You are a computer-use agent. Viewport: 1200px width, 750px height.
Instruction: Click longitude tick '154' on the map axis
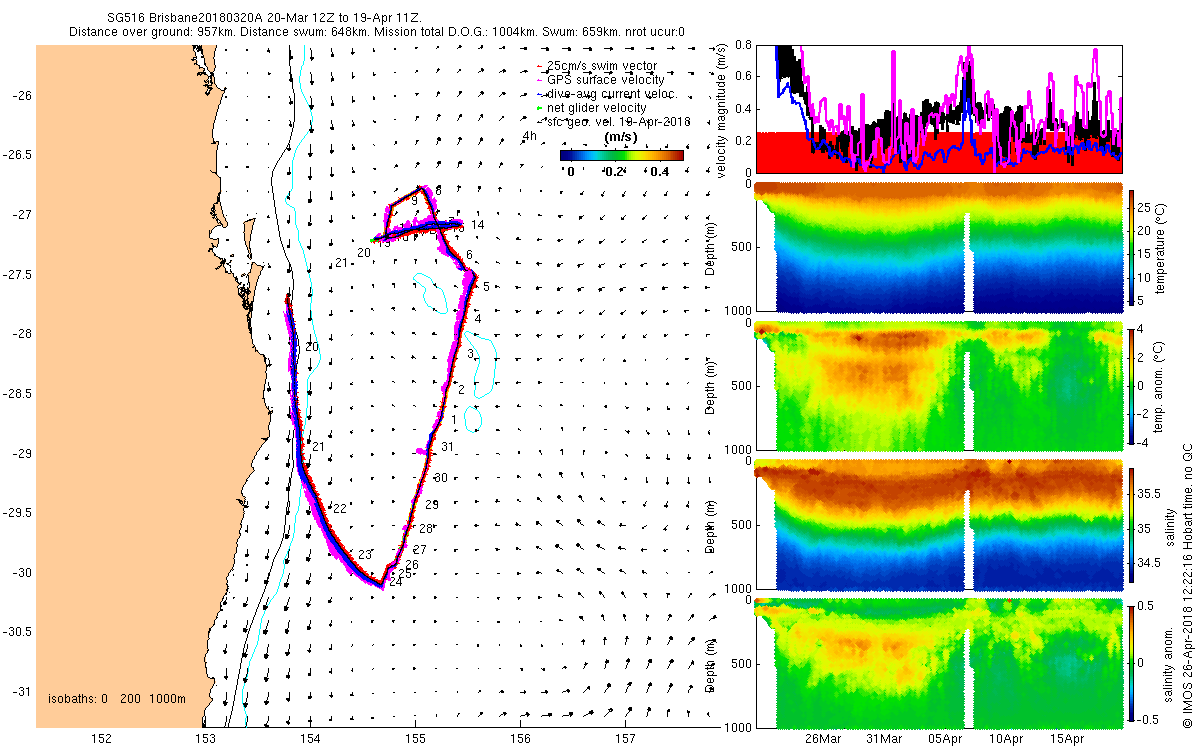coord(311,739)
